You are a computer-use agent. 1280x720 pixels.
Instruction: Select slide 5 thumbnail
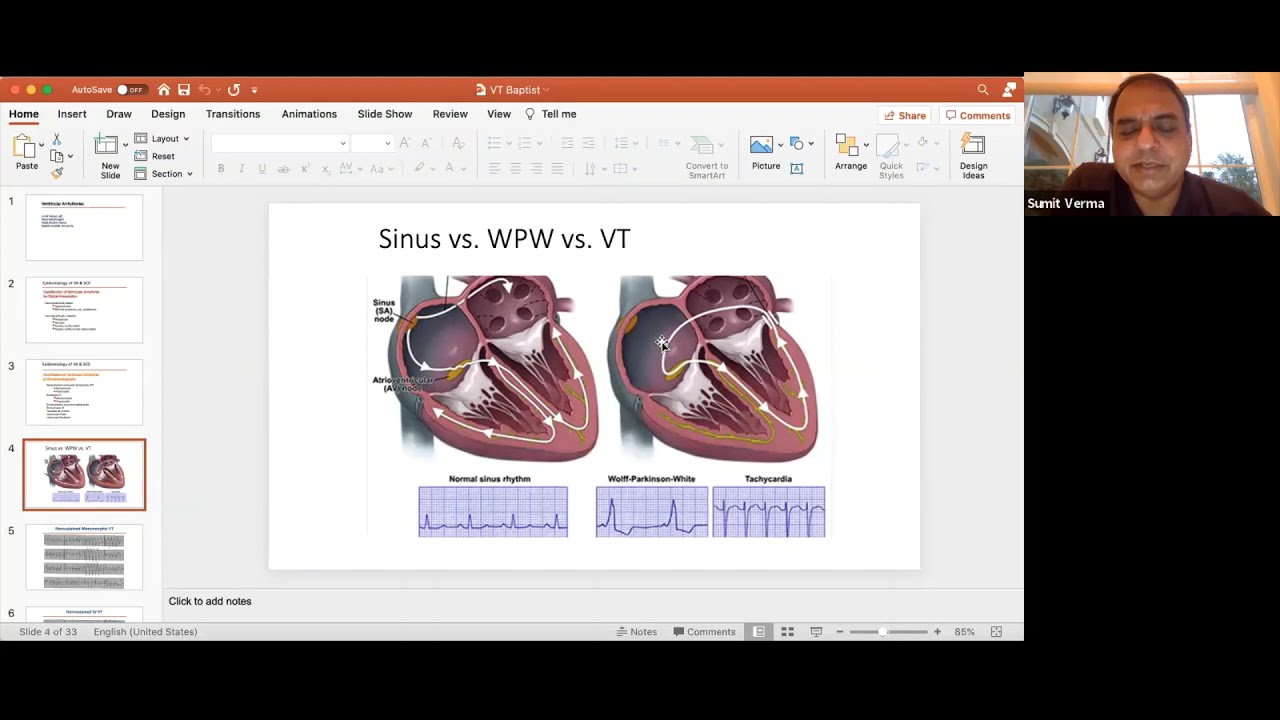click(x=84, y=557)
